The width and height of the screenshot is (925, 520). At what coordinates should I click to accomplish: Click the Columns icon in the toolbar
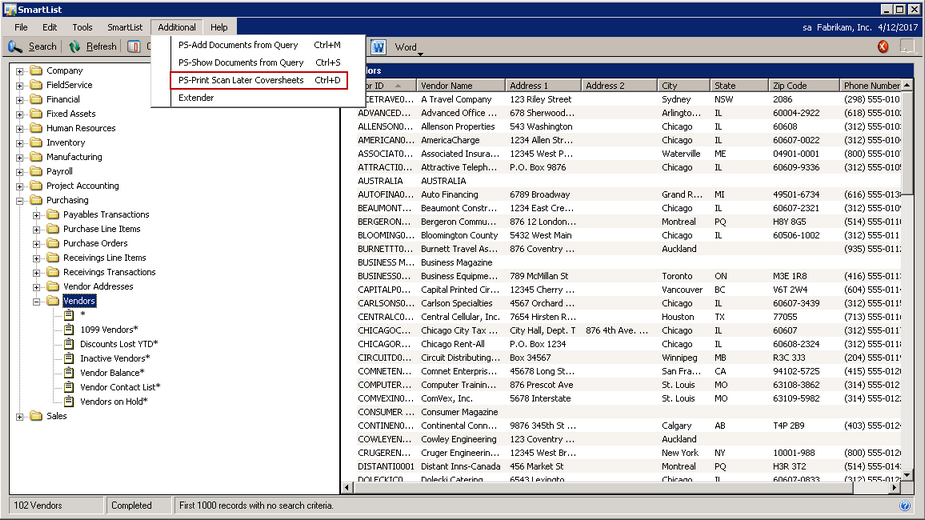[134, 47]
